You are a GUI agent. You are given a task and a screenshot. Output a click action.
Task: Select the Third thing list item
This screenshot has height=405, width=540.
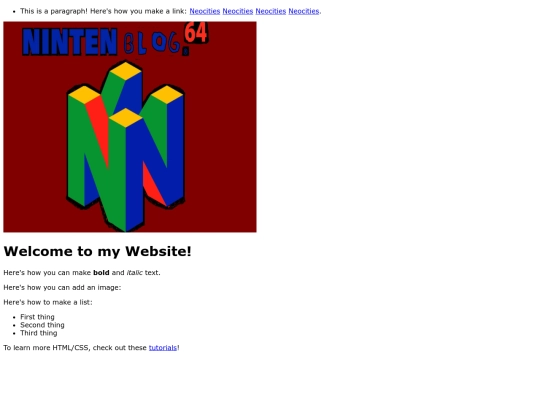coord(39,333)
